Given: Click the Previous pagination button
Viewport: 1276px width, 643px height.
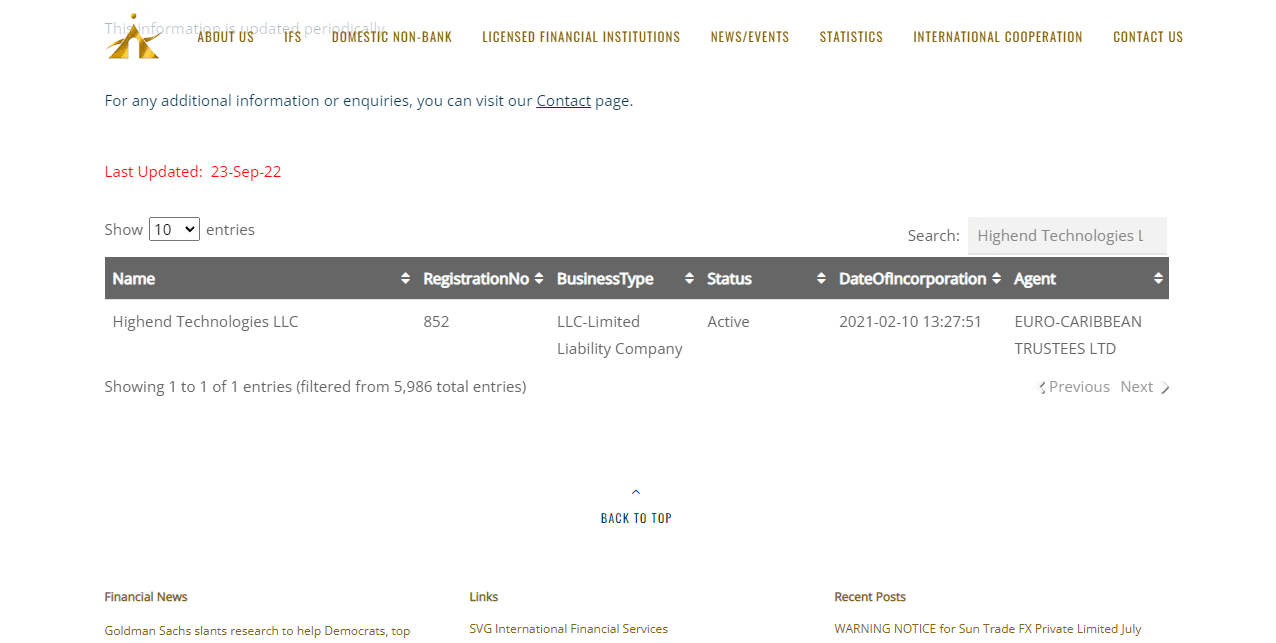Looking at the screenshot, I should point(1076,387).
